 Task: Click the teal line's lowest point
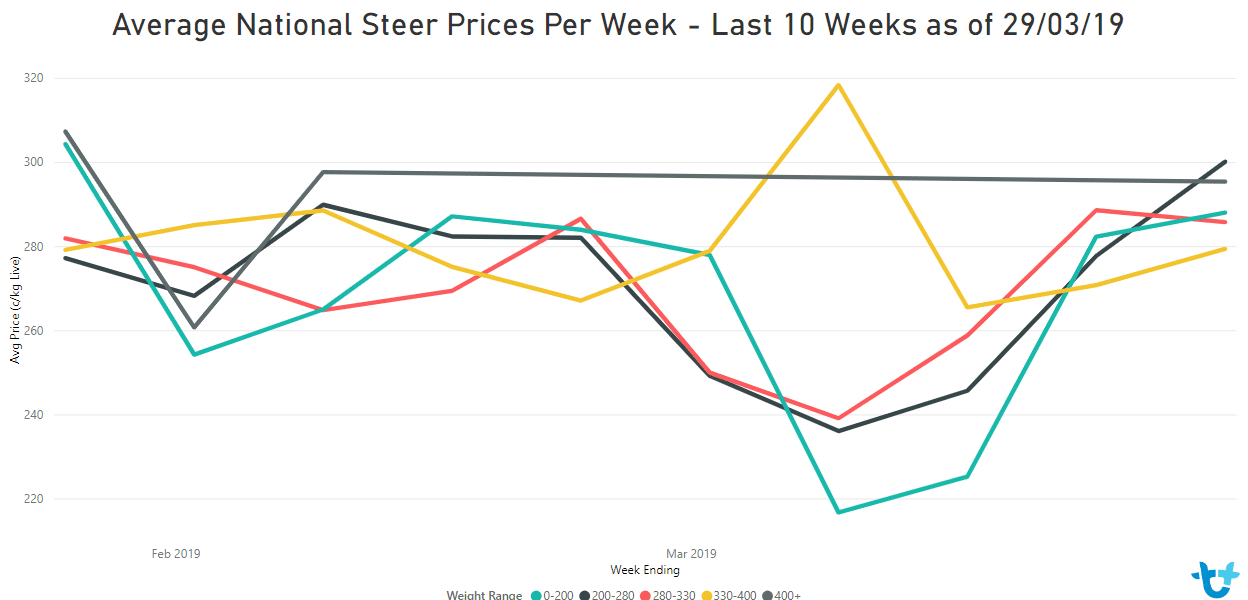point(838,512)
